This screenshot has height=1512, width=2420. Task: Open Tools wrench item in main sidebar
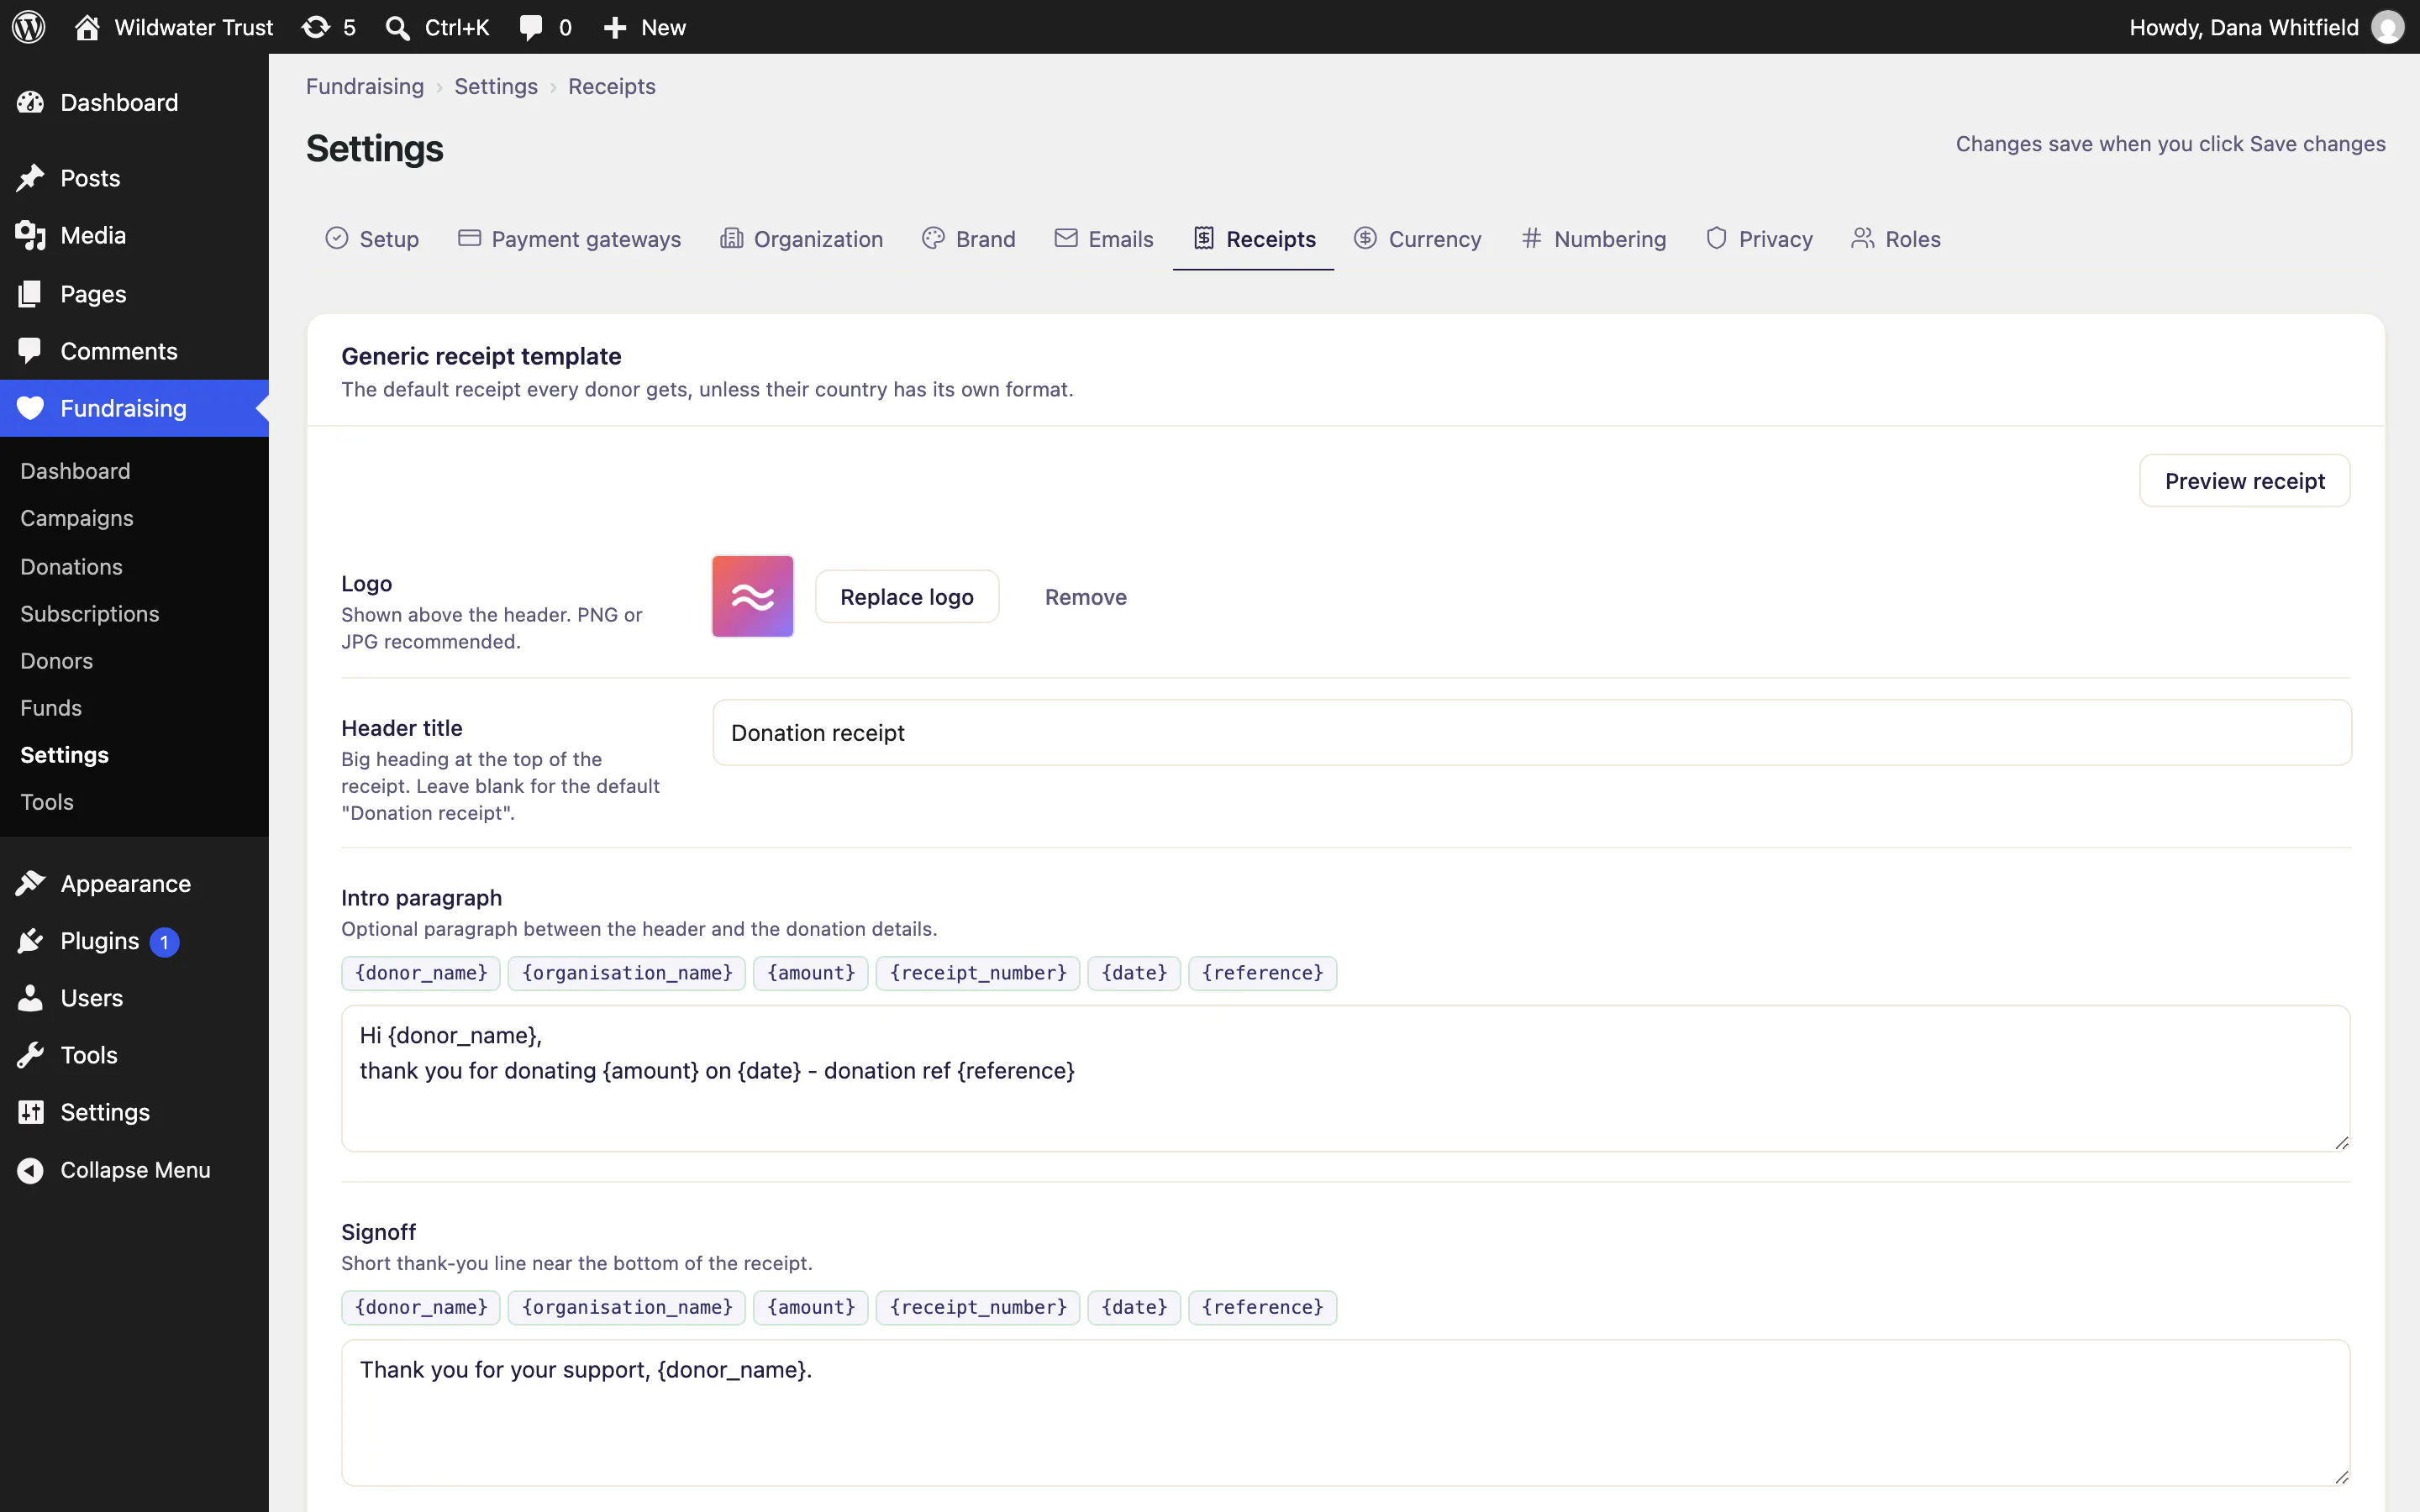tap(134, 1055)
